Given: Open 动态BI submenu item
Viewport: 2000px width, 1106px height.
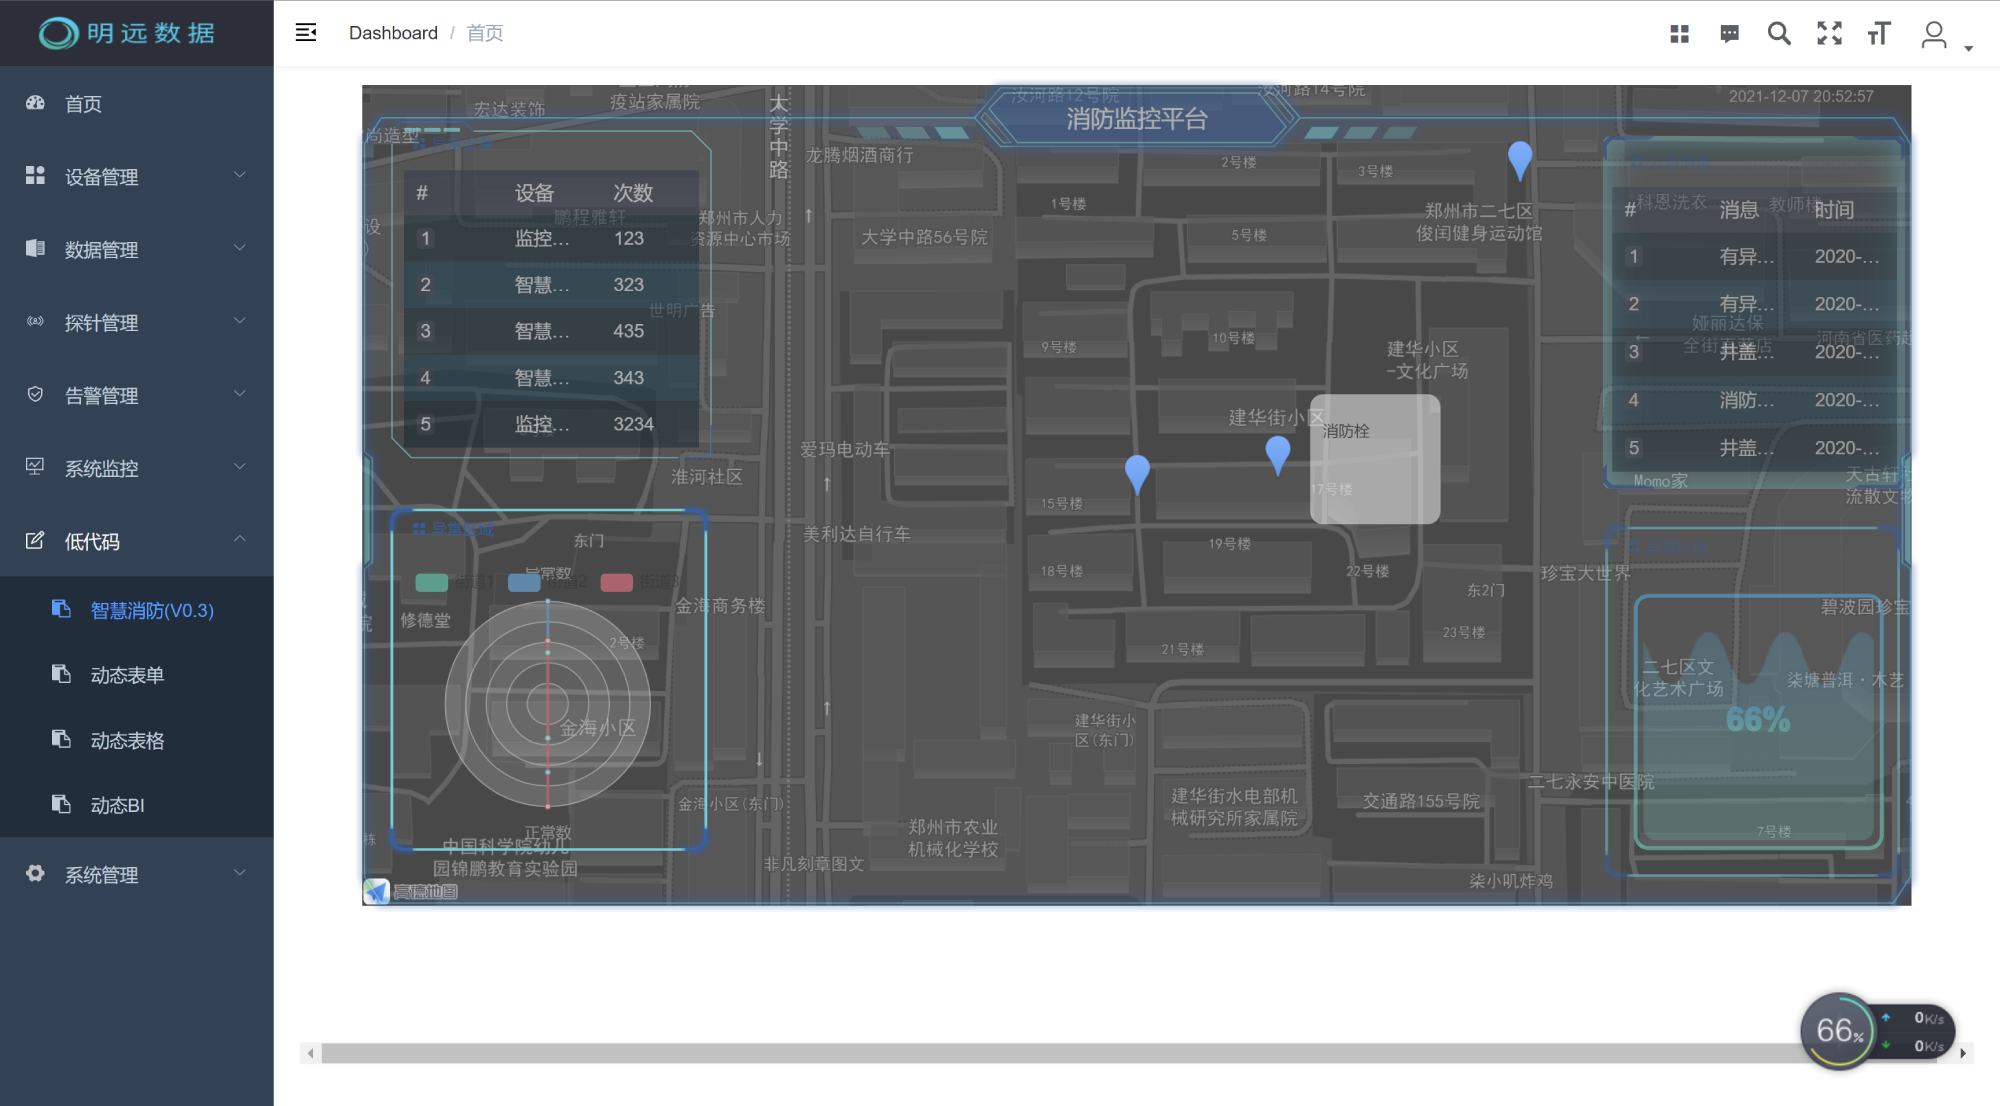Looking at the screenshot, I should coord(137,805).
